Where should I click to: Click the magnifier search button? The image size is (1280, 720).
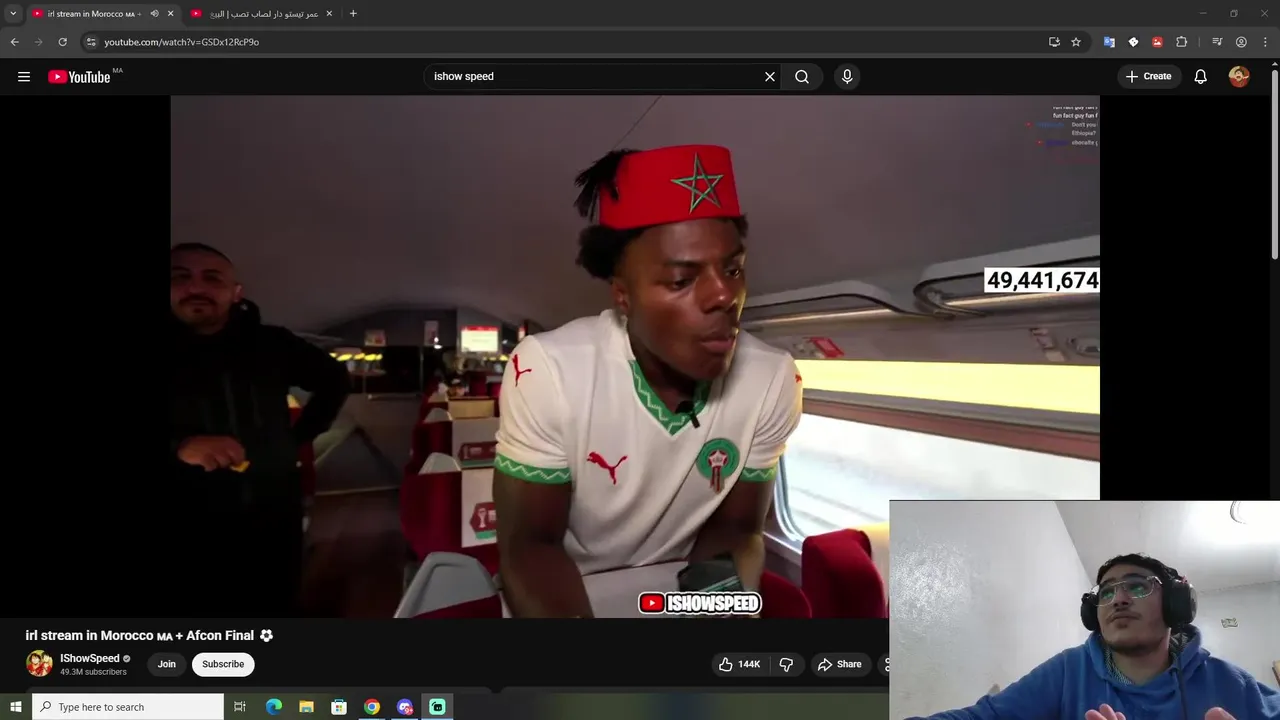[802, 77]
